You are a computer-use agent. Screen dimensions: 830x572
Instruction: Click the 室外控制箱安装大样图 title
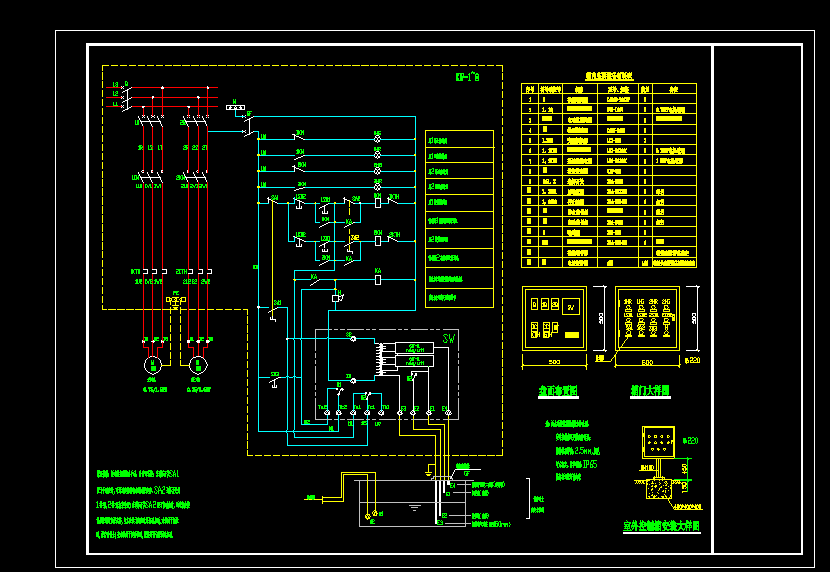point(662,526)
